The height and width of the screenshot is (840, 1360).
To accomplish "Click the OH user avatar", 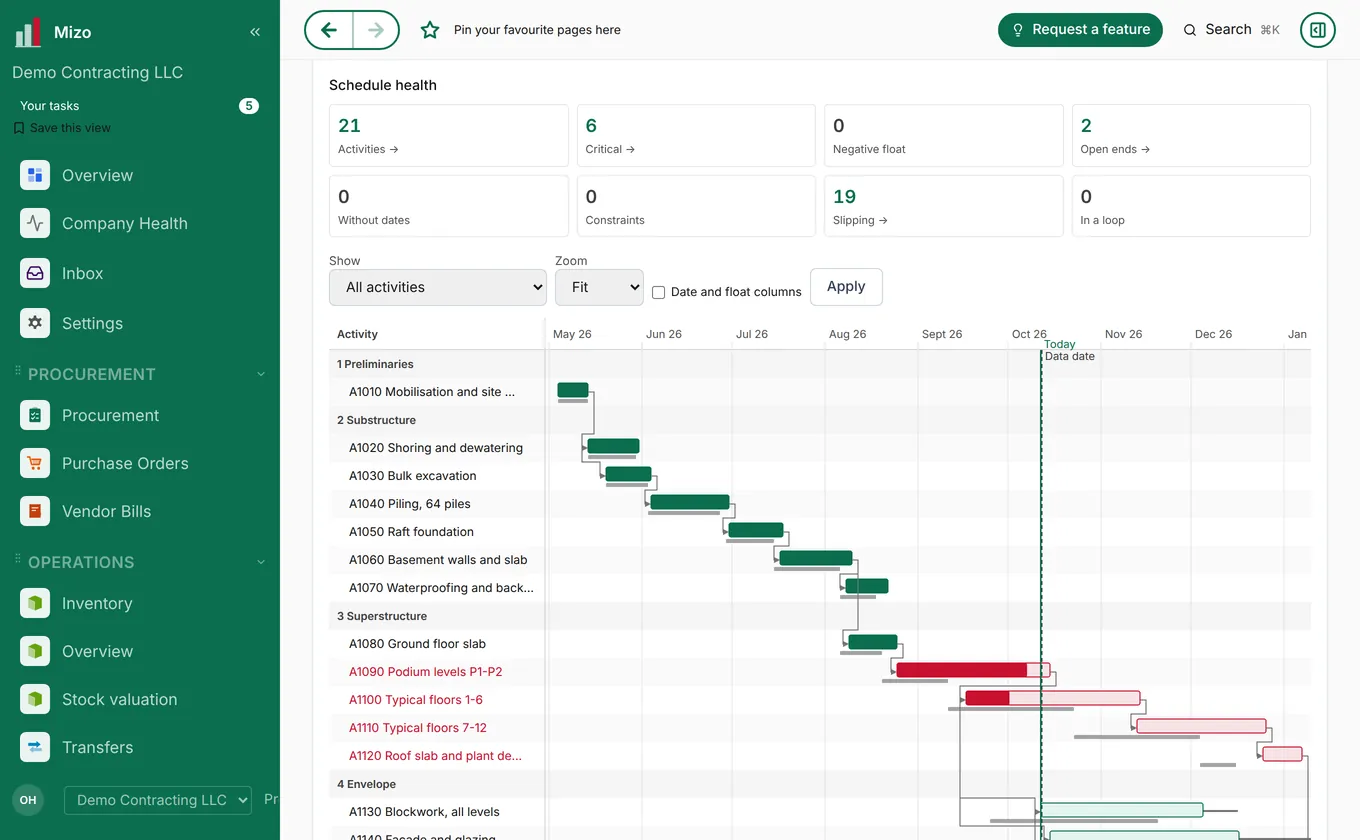I will [28, 800].
